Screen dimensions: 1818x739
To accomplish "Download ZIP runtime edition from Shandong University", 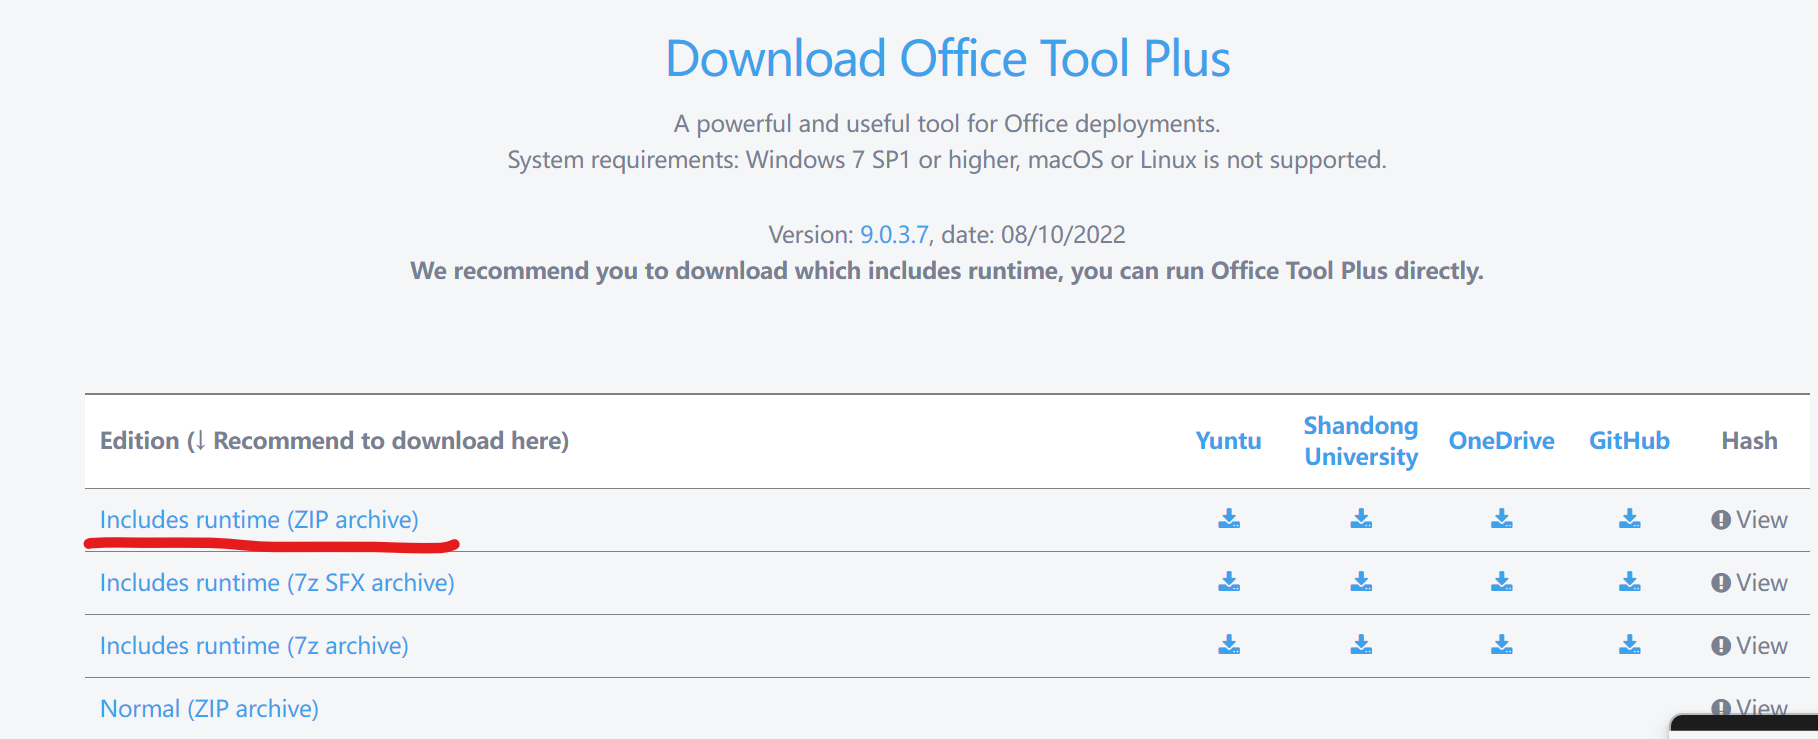I will [1361, 519].
